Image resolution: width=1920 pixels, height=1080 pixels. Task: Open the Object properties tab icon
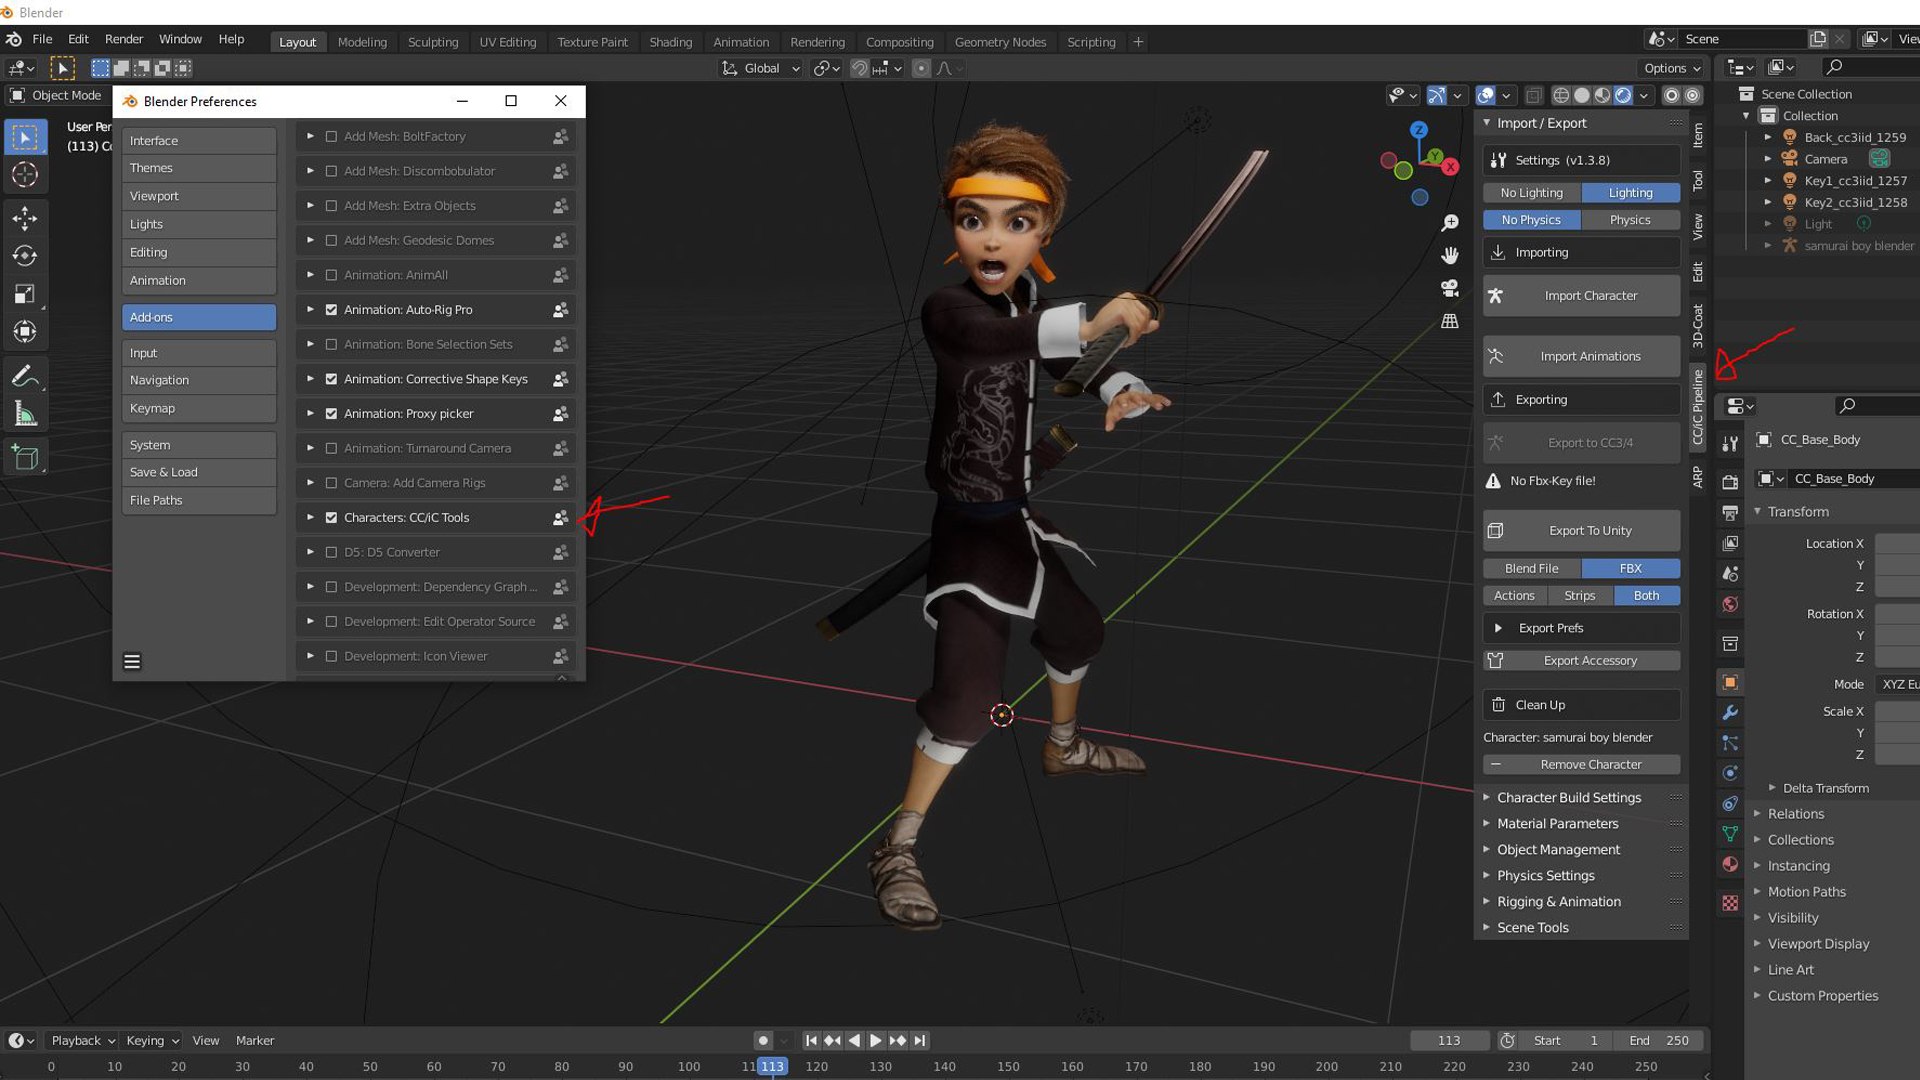pos(1730,683)
